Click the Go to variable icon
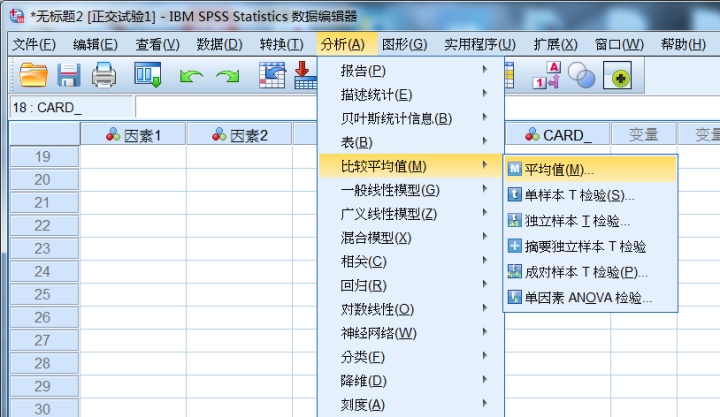Viewport: 720px width, 417px height. (x=305, y=75)
